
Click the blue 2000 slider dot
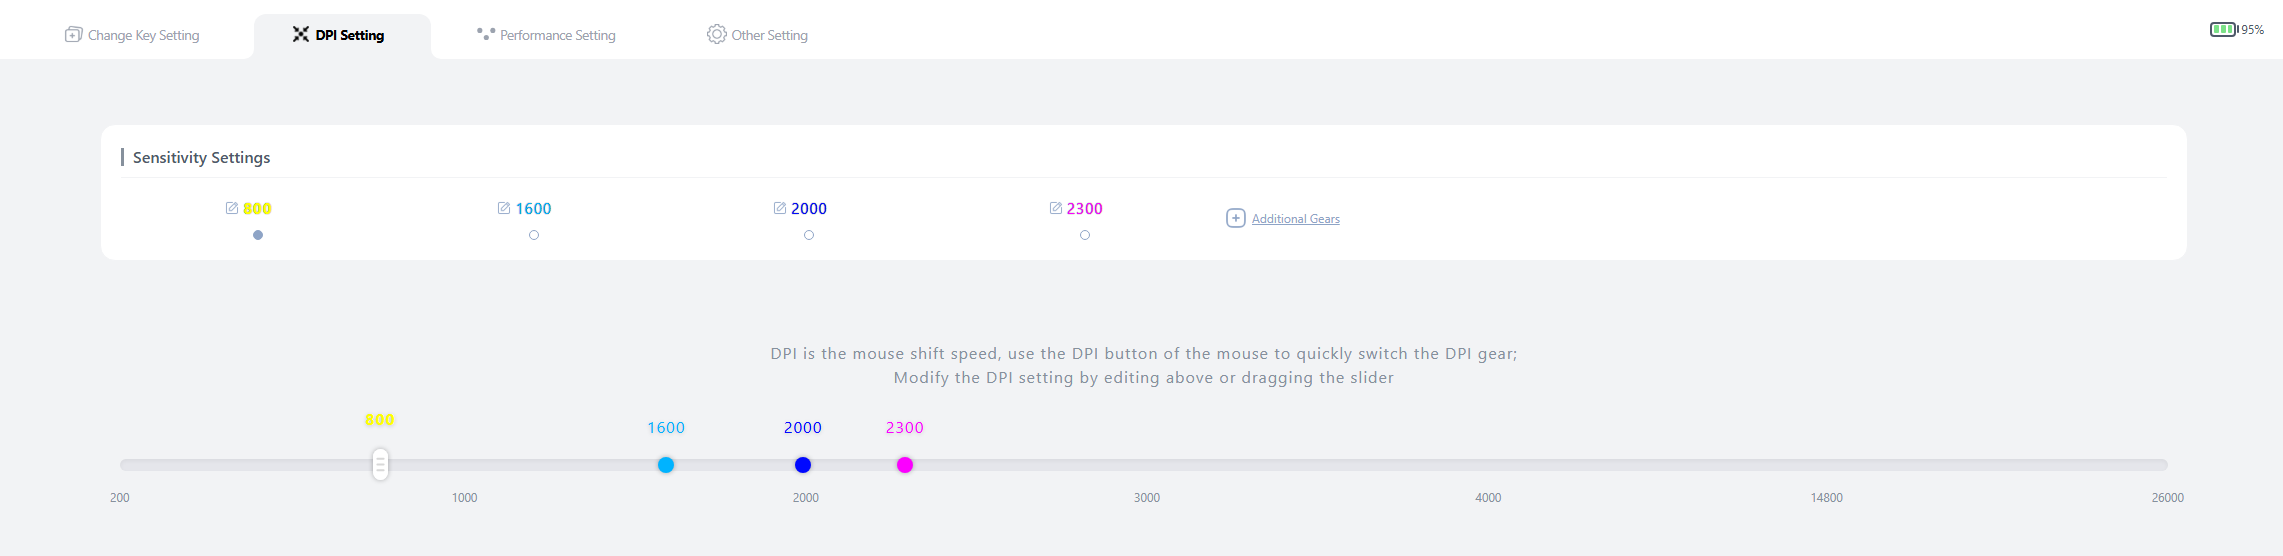click(x=803, y=465)
